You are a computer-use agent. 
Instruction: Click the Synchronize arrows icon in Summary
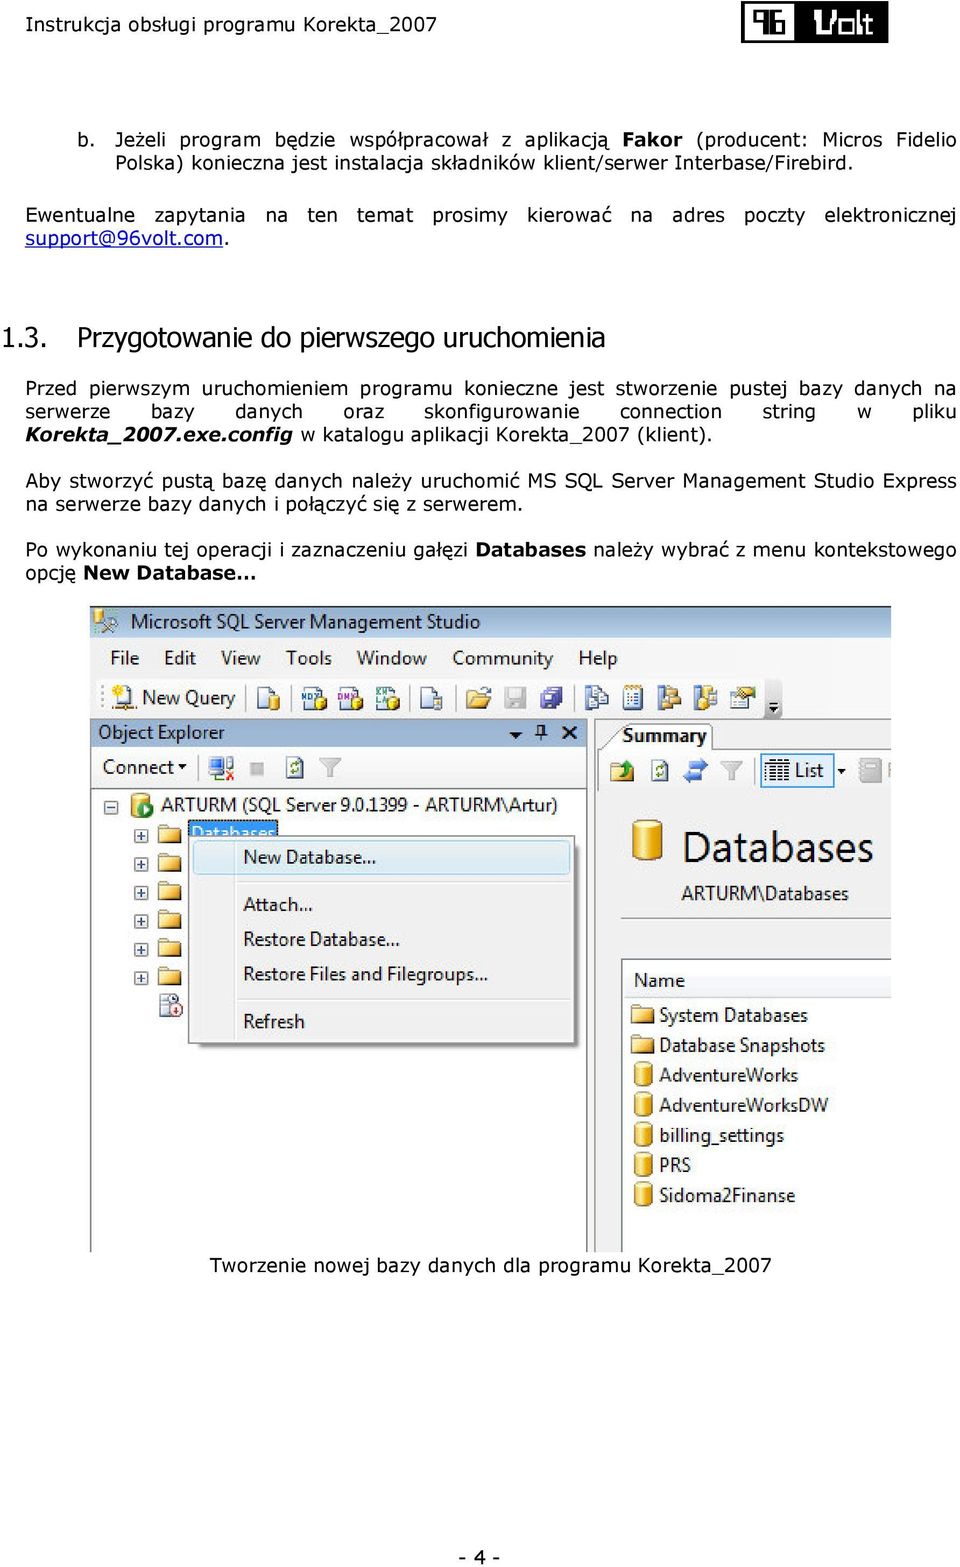click(695, 770)
